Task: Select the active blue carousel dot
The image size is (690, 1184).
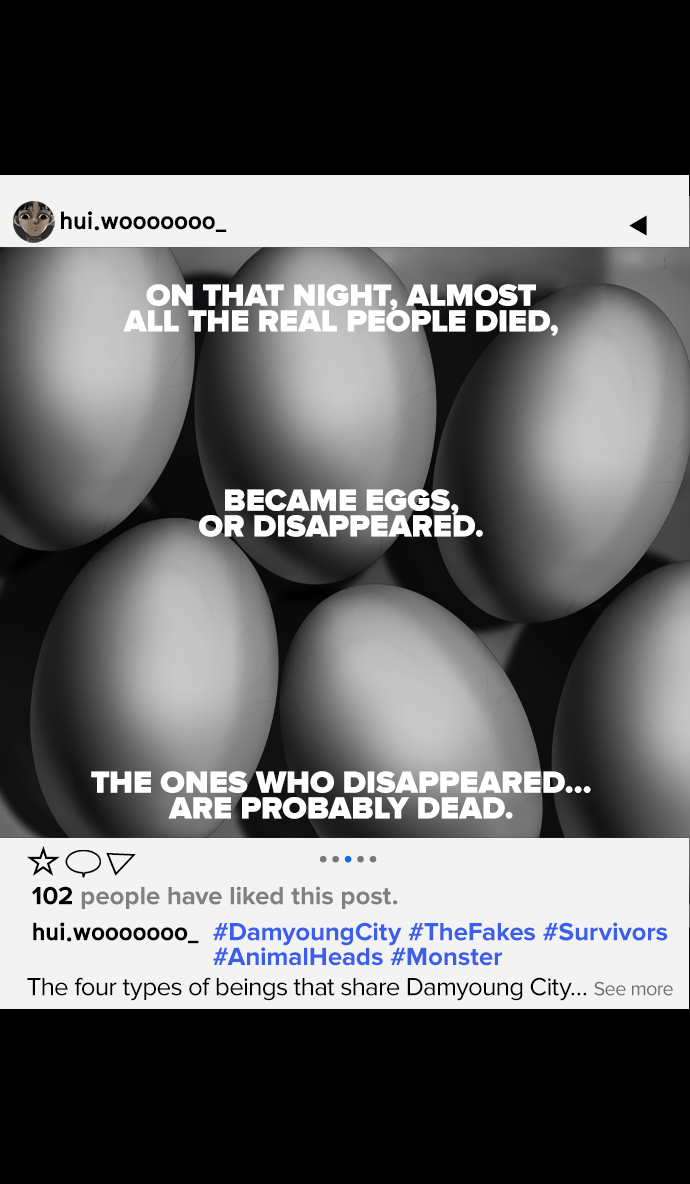Action: pos(347,859)
